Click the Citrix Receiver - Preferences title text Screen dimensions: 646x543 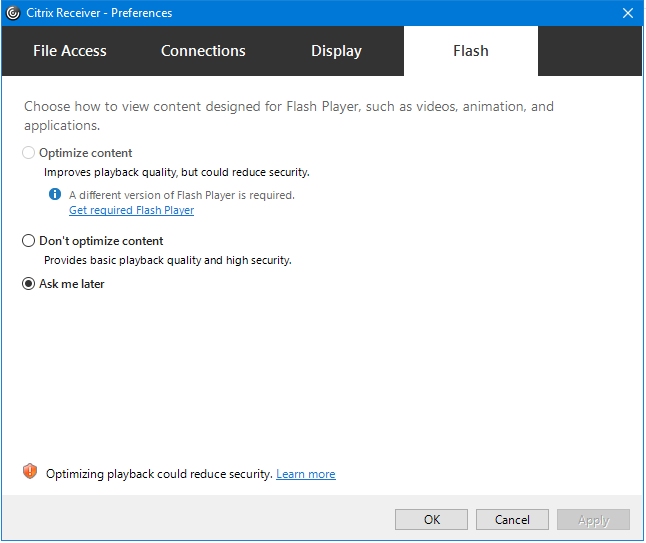coord(99,13)
